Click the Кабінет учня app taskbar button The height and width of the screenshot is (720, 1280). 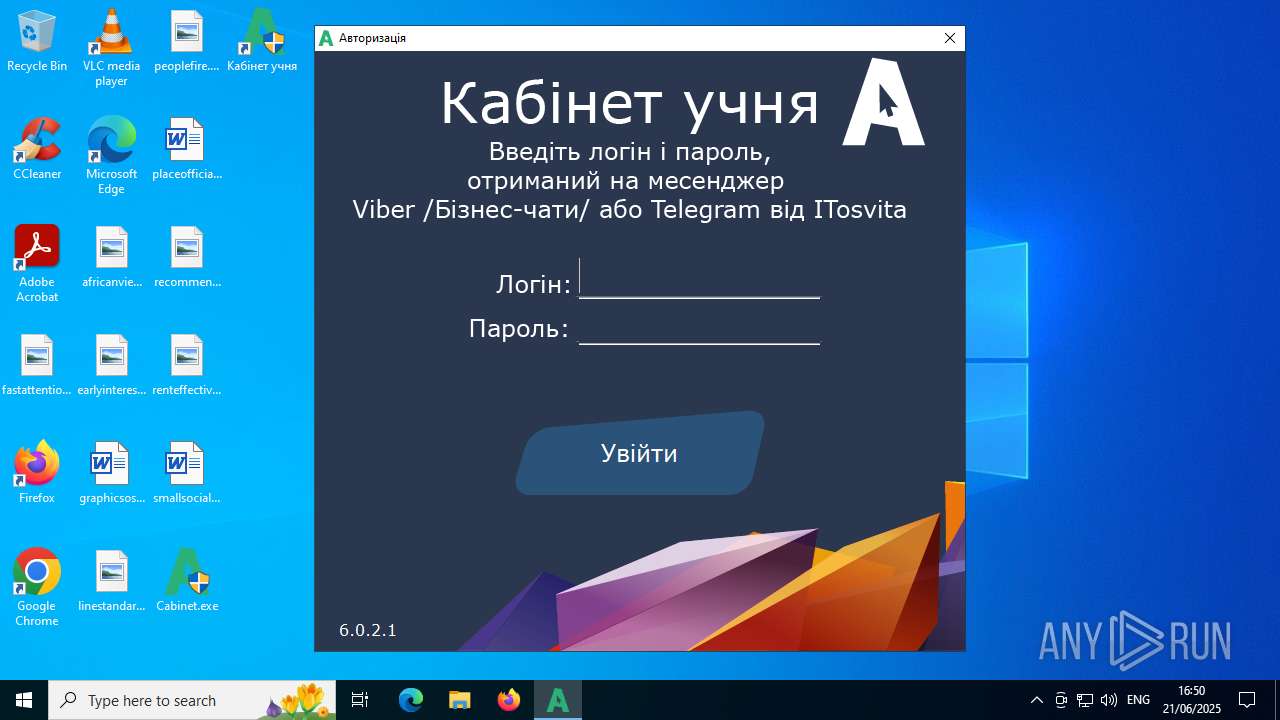[x=557, y=700]
